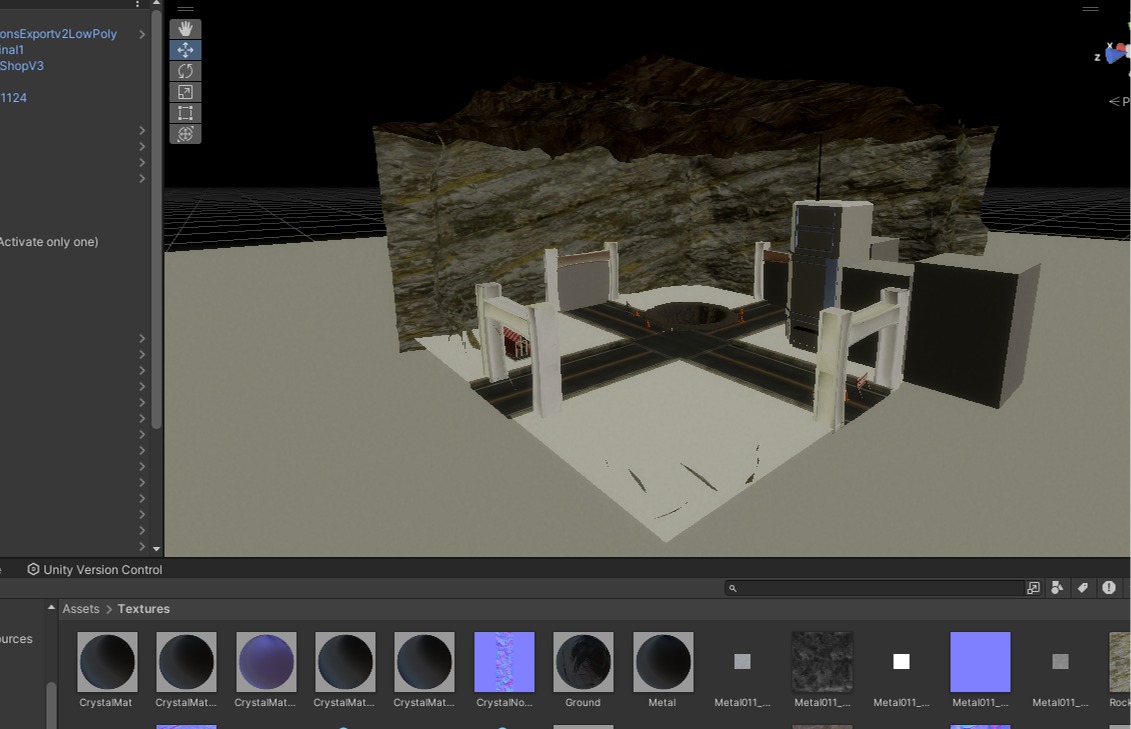Pick the combined Transform tool
This screenshot has width=1131, height=729.
pos(185,134)
